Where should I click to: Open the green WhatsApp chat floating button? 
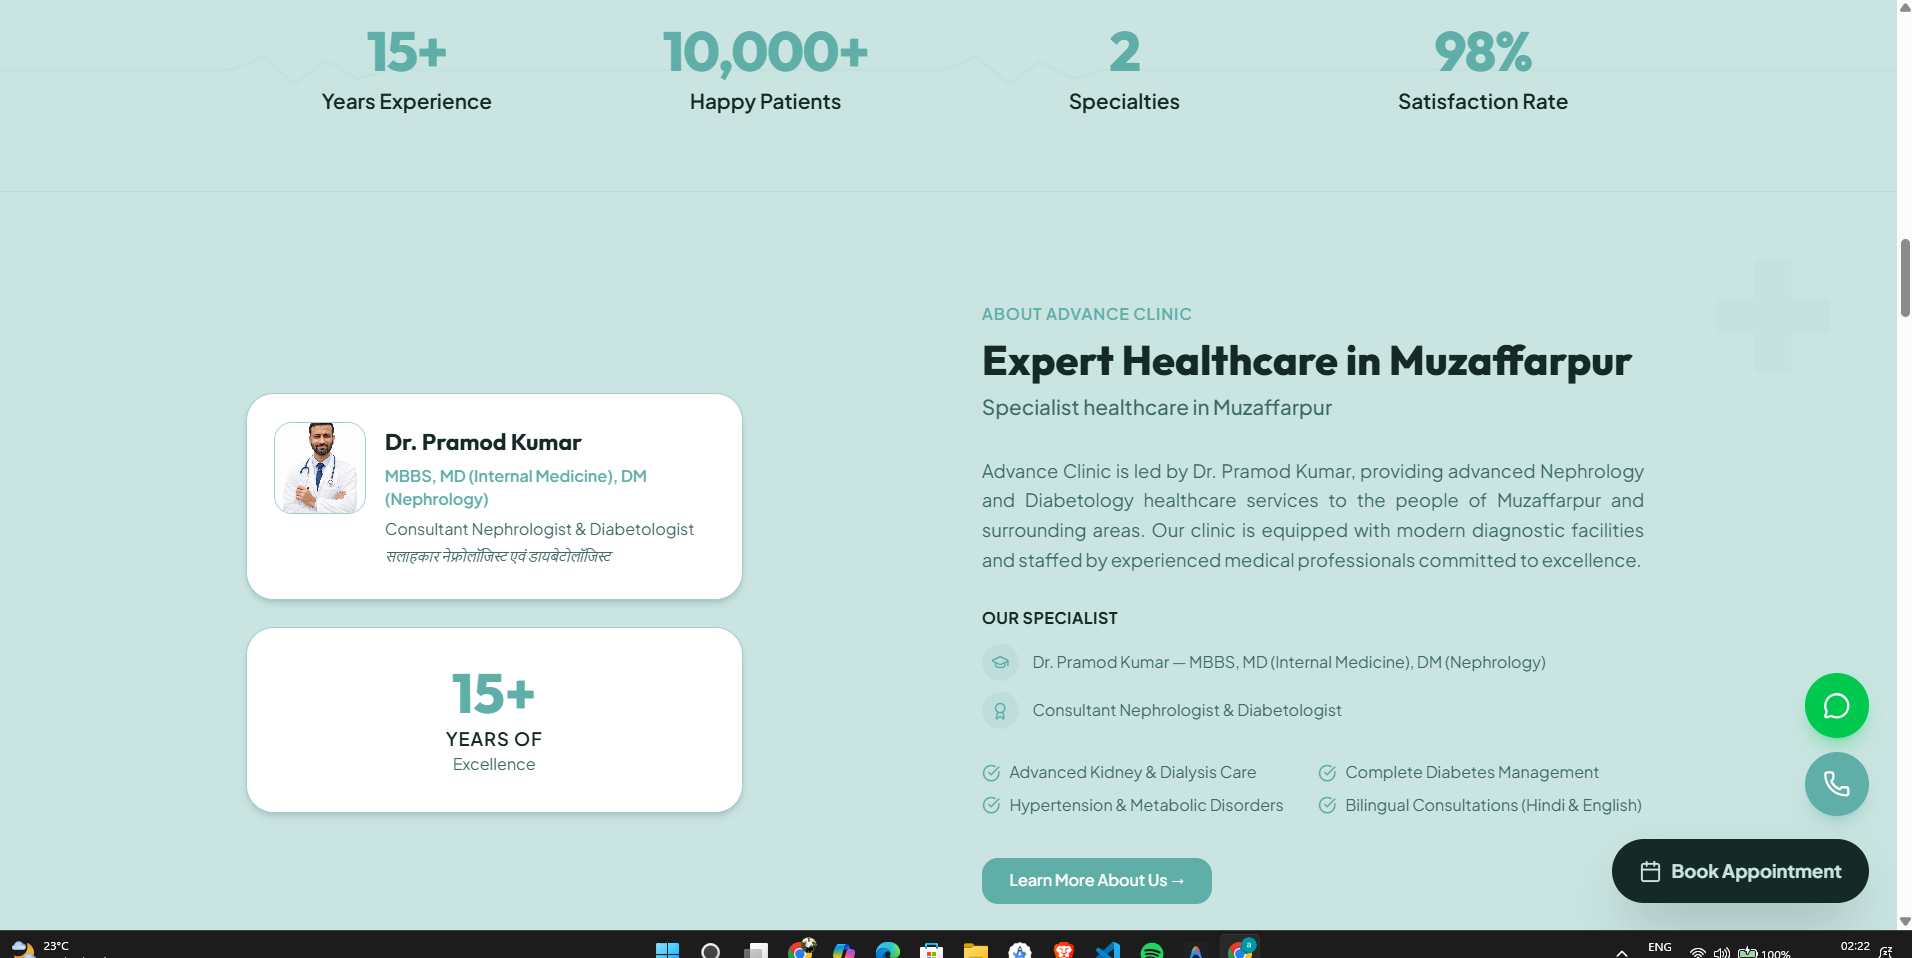1836,706
